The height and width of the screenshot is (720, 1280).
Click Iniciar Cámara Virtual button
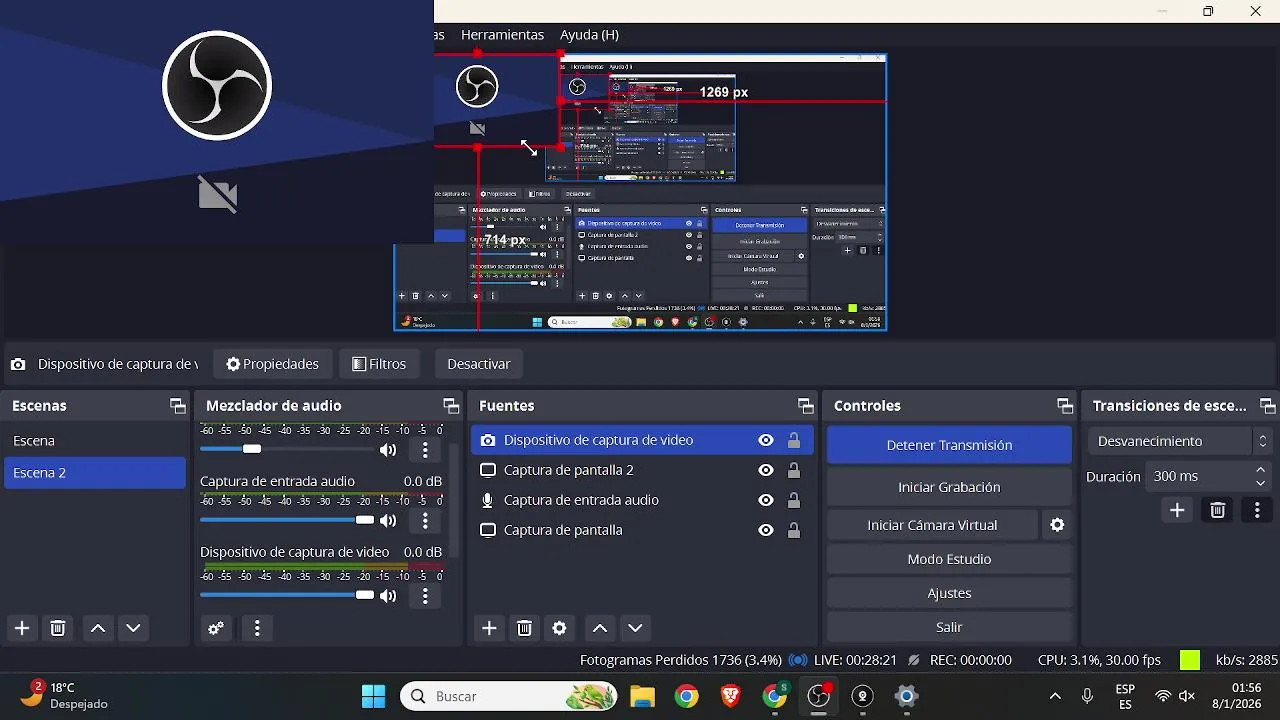click(x=932, y=525)
